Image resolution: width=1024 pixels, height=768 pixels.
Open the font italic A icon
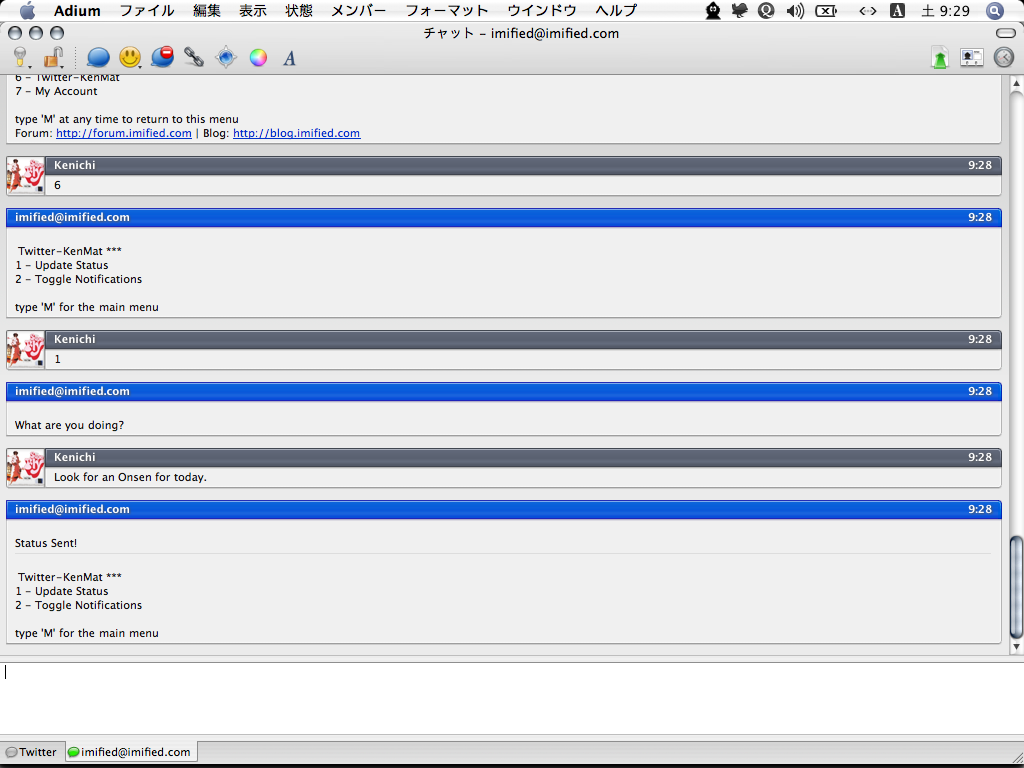[x=289, y=58]
